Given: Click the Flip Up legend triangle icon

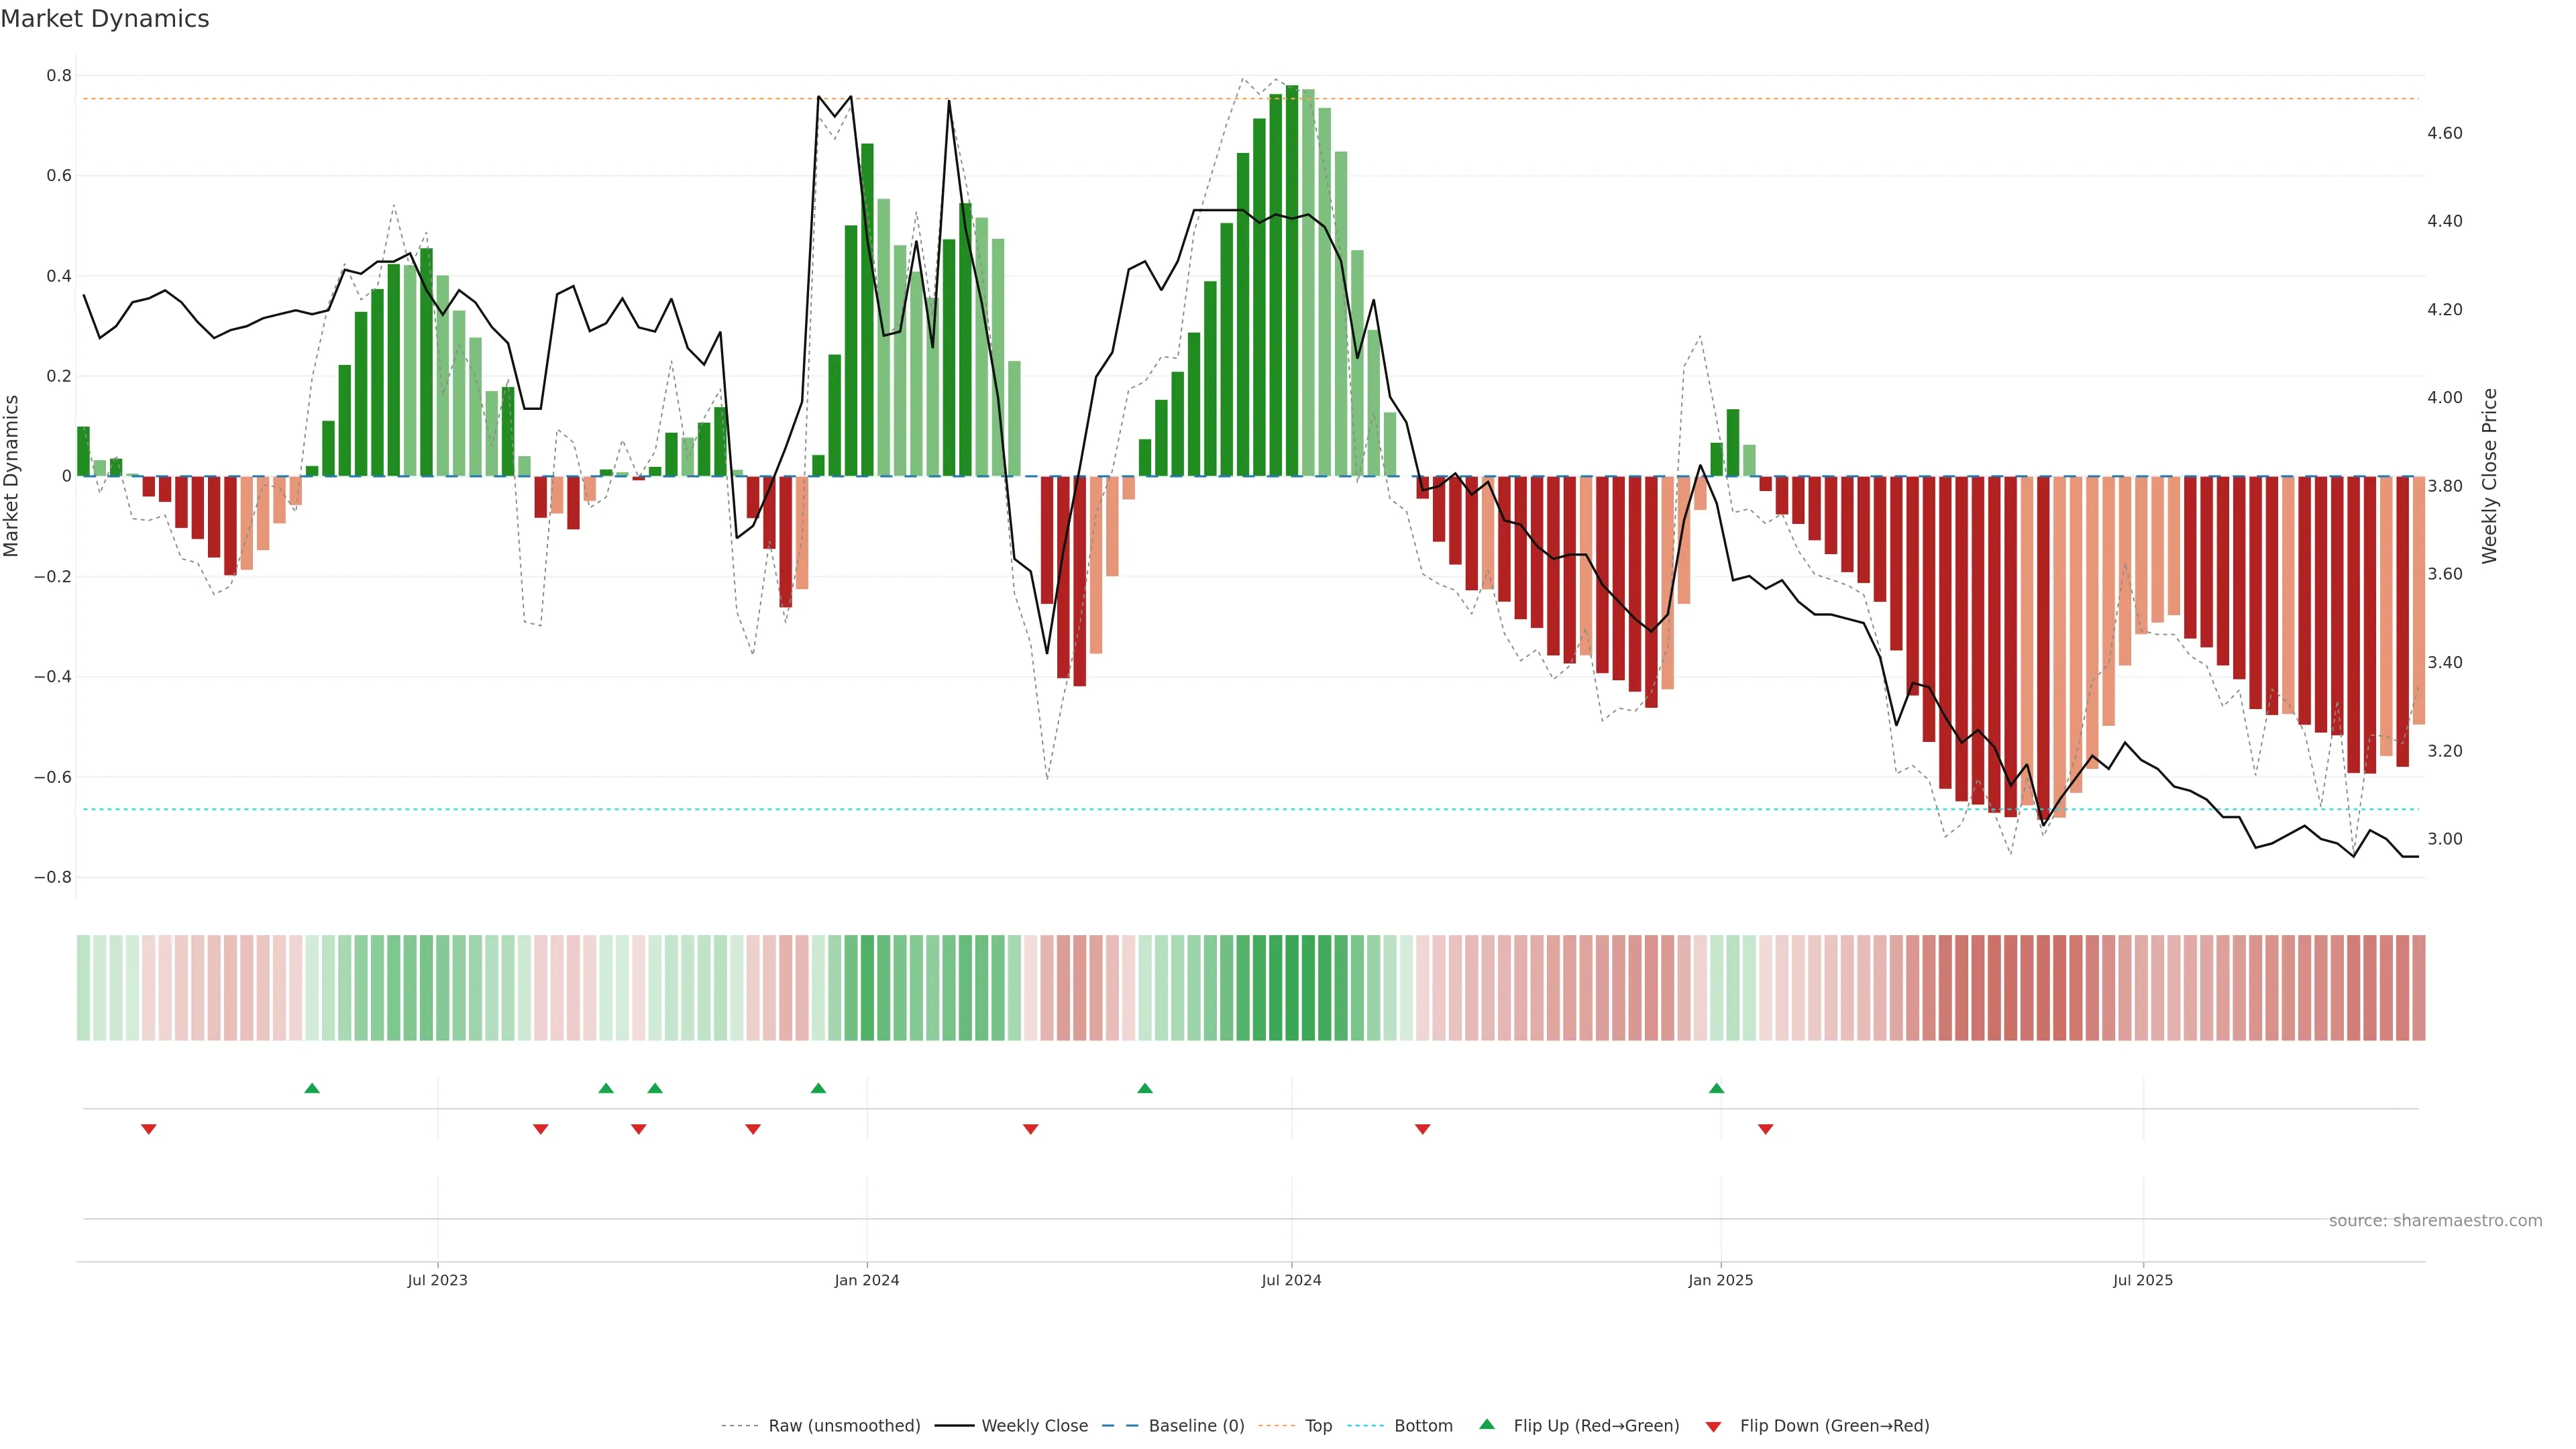Looking at the screenshot, I should (1487, 1424).
